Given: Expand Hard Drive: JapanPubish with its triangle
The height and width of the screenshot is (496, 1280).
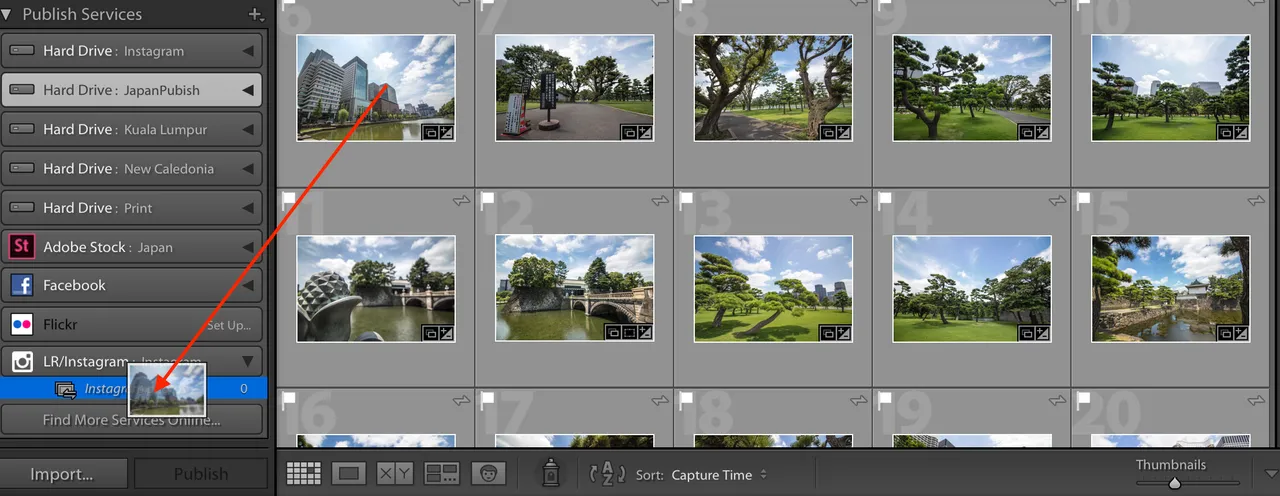Looking at the screenshot, I should click(248, 90).
